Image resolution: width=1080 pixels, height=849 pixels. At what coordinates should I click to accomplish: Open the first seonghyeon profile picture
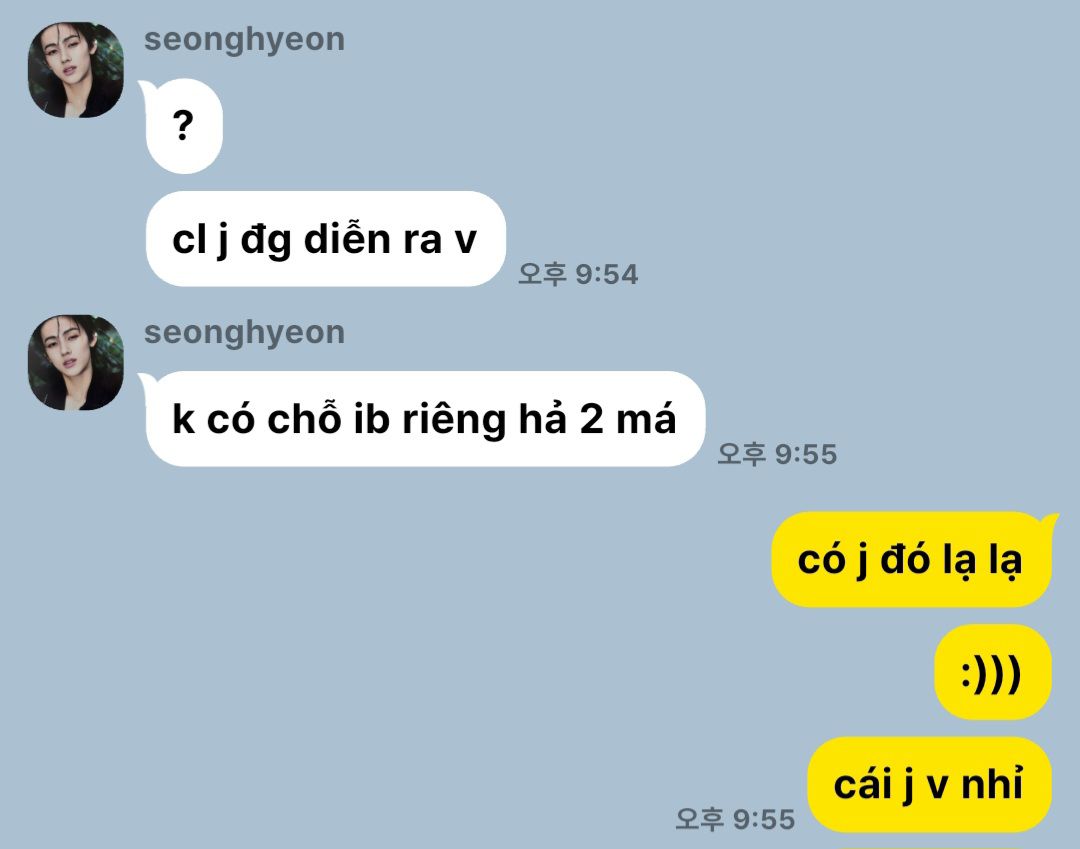76,70
